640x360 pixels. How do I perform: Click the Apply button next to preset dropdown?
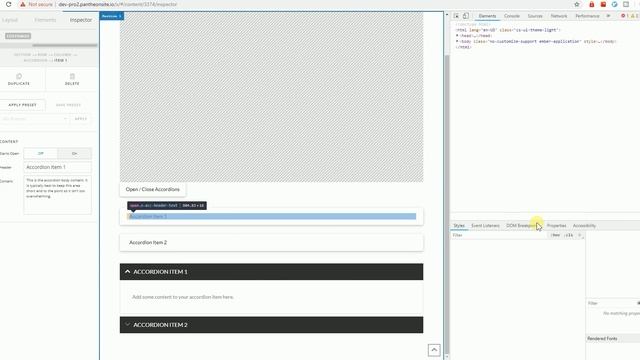click(81, 119)
